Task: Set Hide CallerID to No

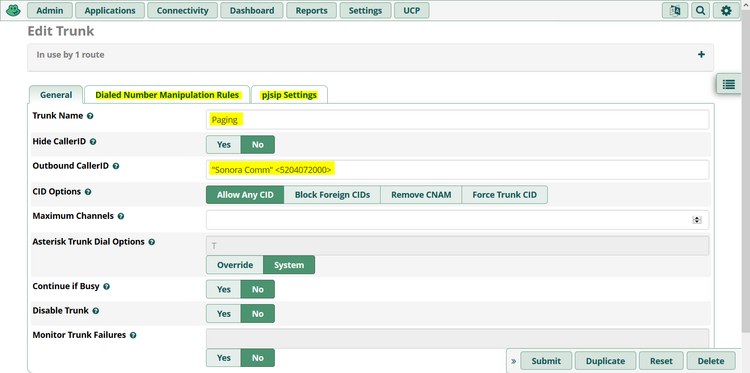Action: [257, 144]
